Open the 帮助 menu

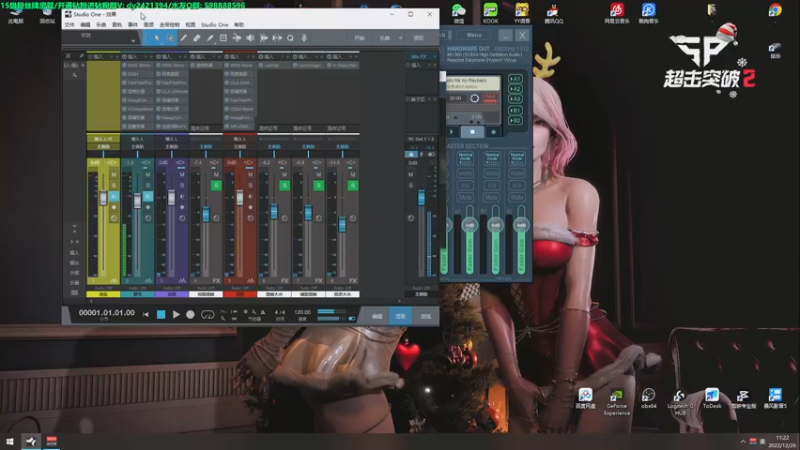[239, 24]
